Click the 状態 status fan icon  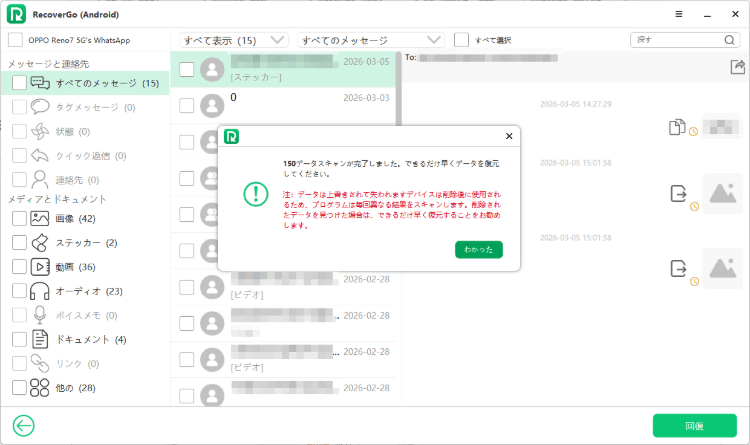[40, 131]
